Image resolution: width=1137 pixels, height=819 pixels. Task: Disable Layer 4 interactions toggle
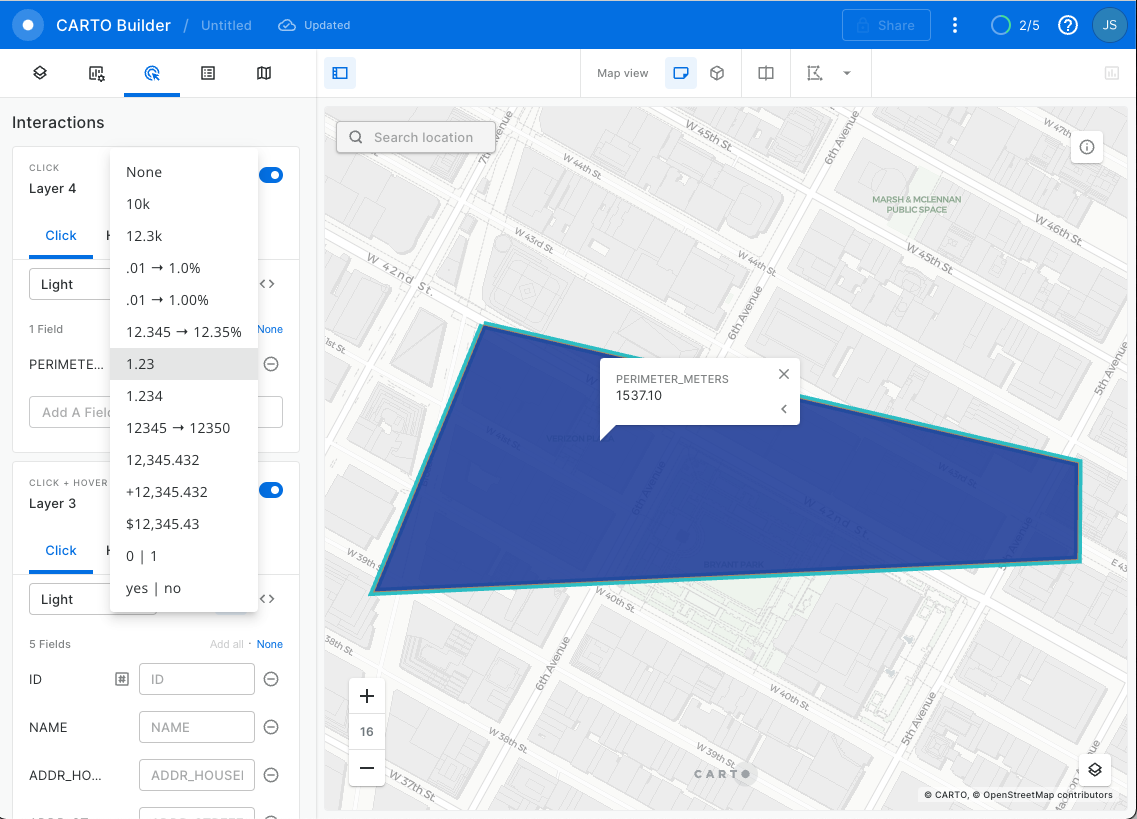pyautogui.click(x=271, y=175)
